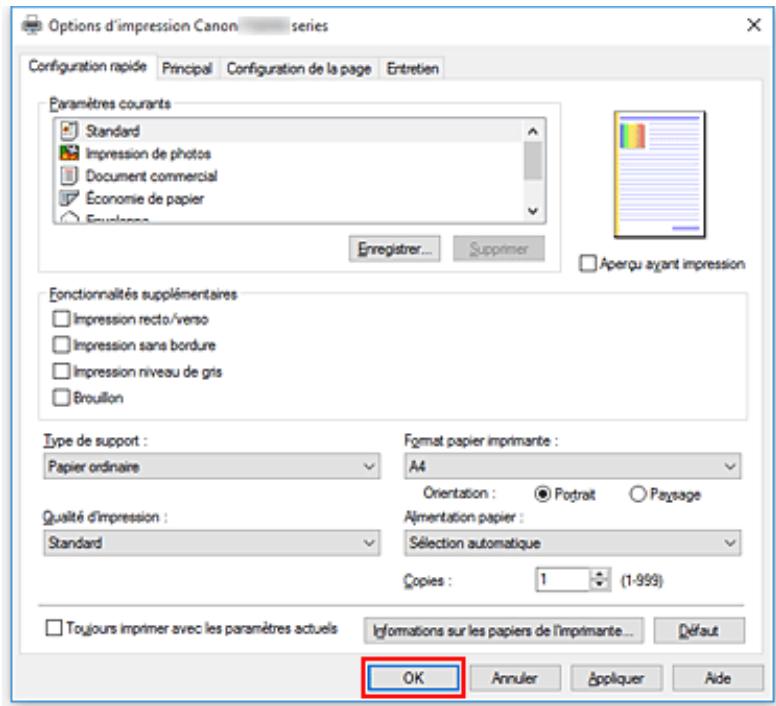The image size is (776, 706).
Task: Enable Impression sans bordure
Action: pyautogui.click(x=61, y=345)
